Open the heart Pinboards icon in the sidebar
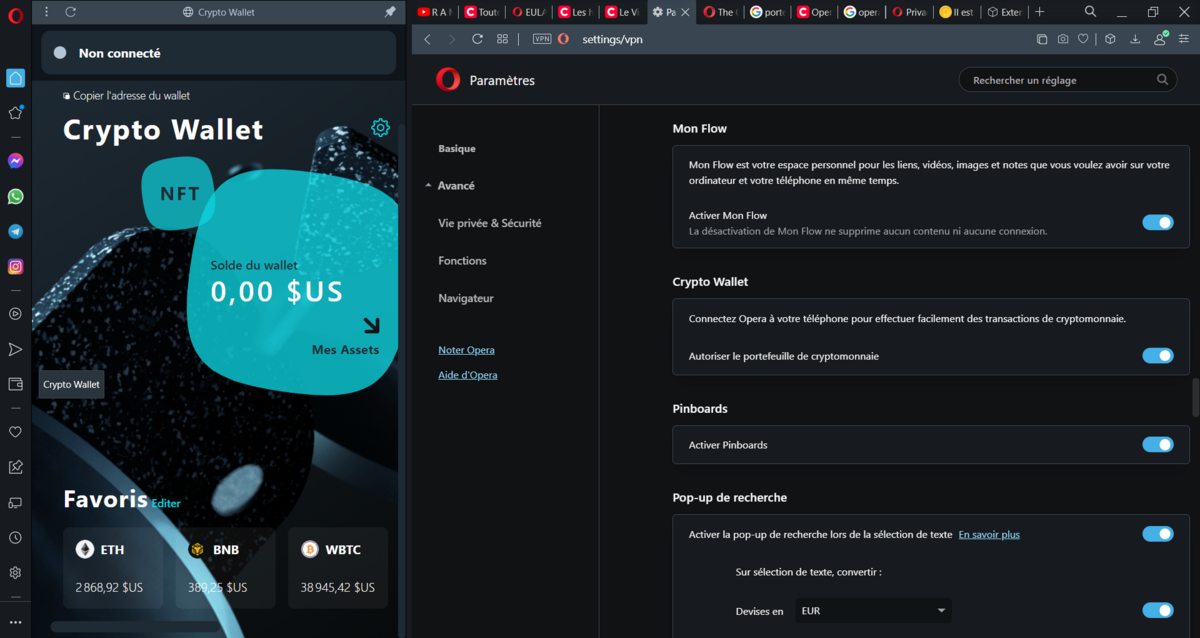Screen dimensions: 1200x638 pos(15,432)
